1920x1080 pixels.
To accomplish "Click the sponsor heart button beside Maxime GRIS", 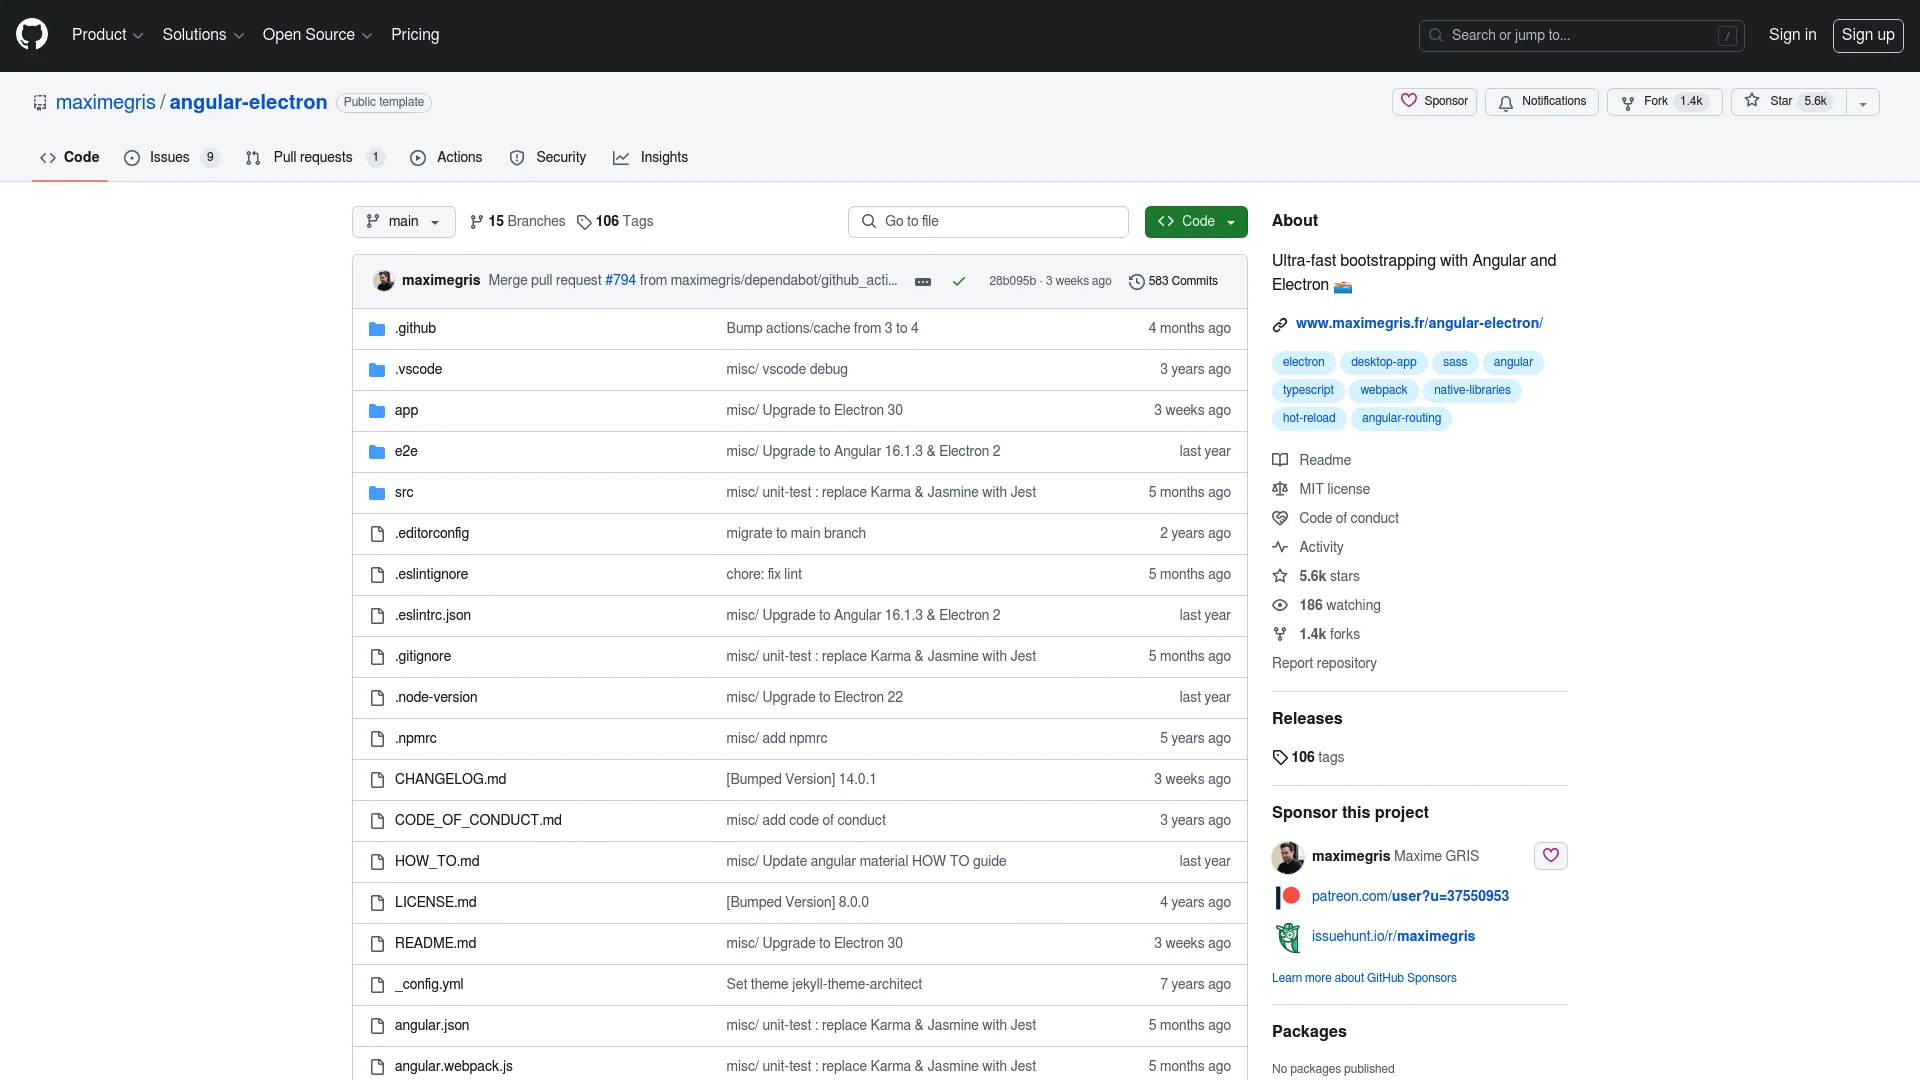I will (x=1550, y=856).
